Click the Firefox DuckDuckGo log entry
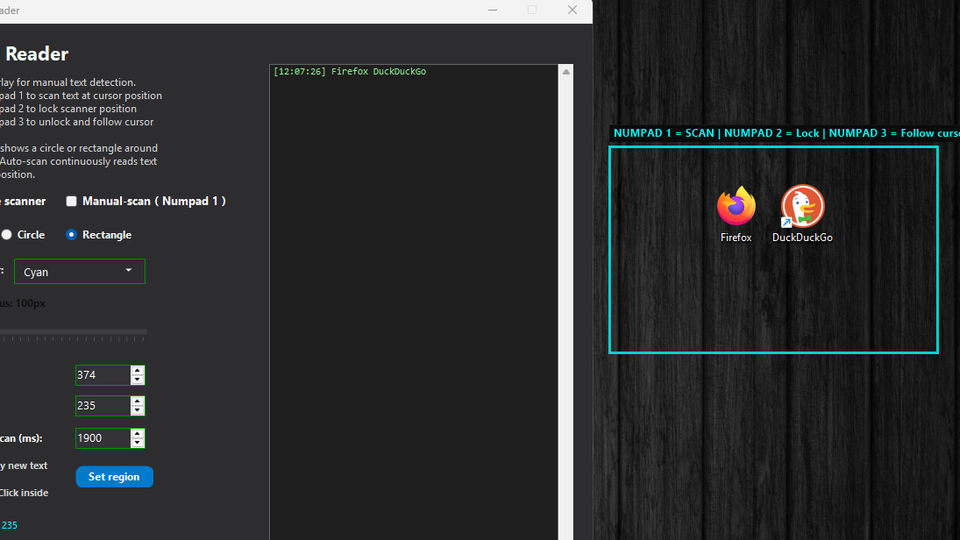The height and width of the screenshot is (540, 960). point(349,72)
